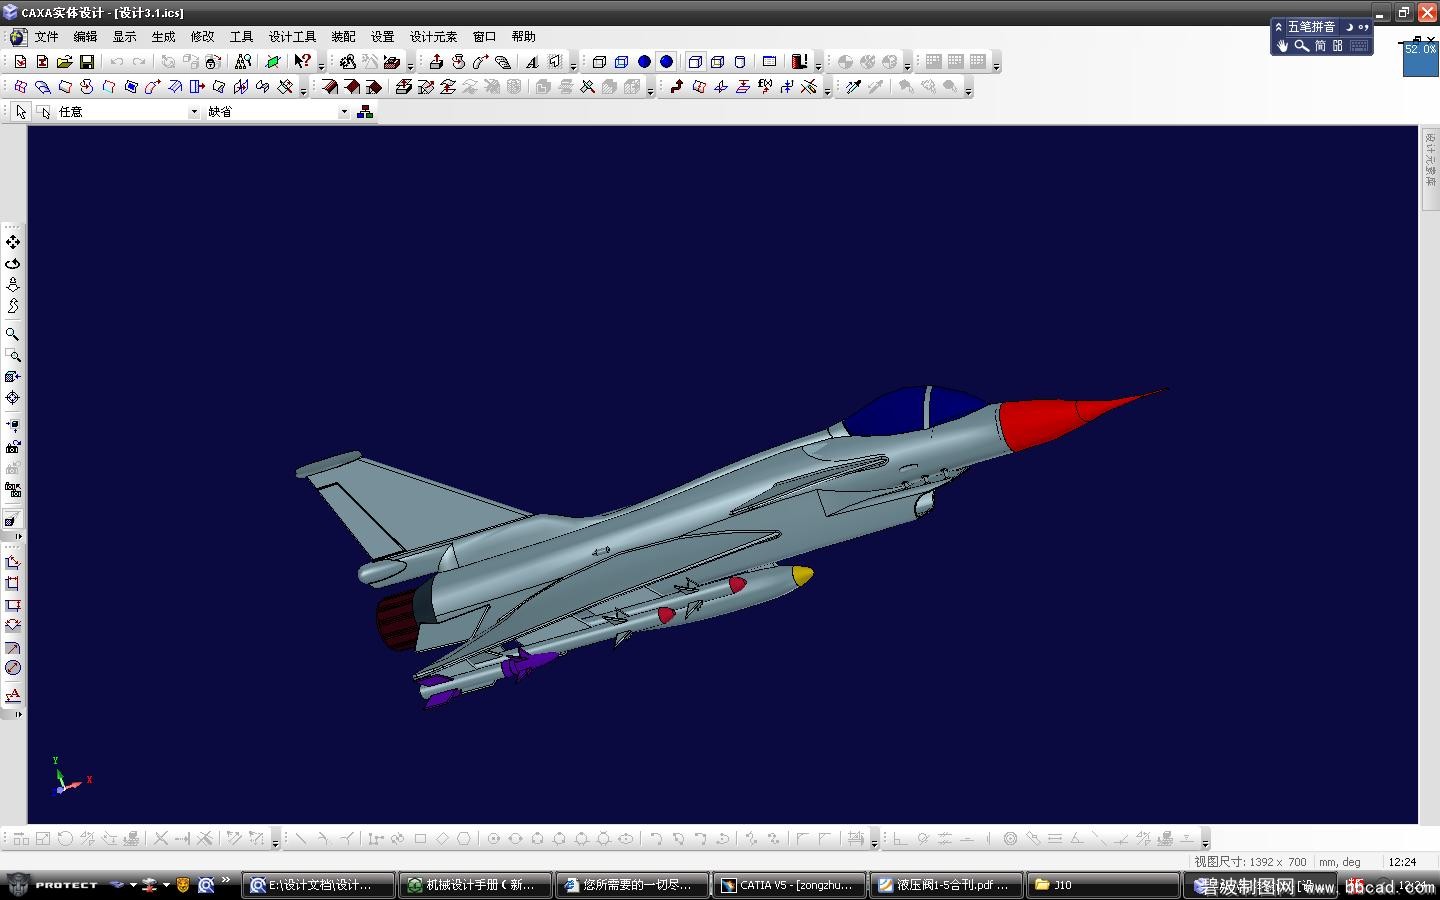Switch to the E:\设计文档 taskbar window
Image resolution: width=1440 pixels, height=900 pixels.
319,885
